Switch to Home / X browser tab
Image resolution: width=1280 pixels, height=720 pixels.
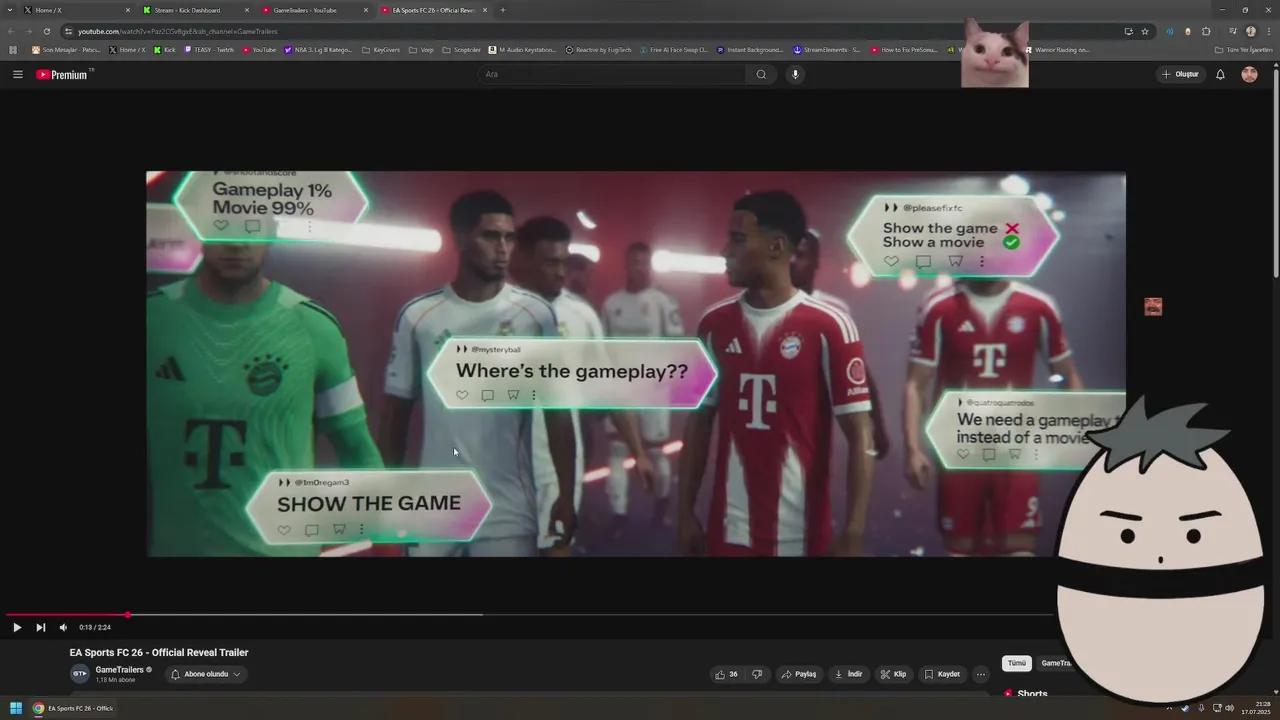click(x=75, y=10)
